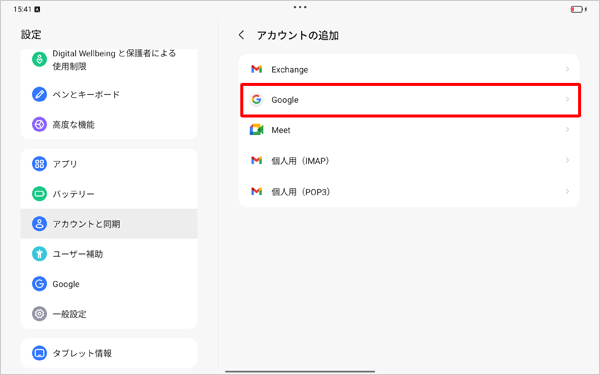The height and width of the screenshot is (375, 600).
Task: Add a Meet account
Action: tap(409, 130)
